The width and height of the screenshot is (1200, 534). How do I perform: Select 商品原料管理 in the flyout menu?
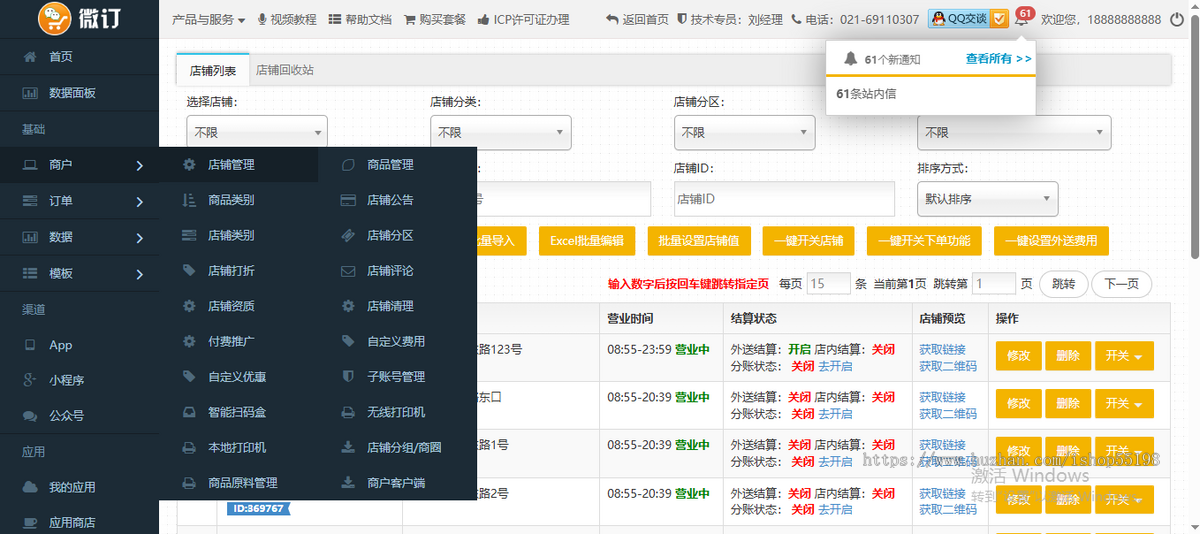(x=243, y=483)
